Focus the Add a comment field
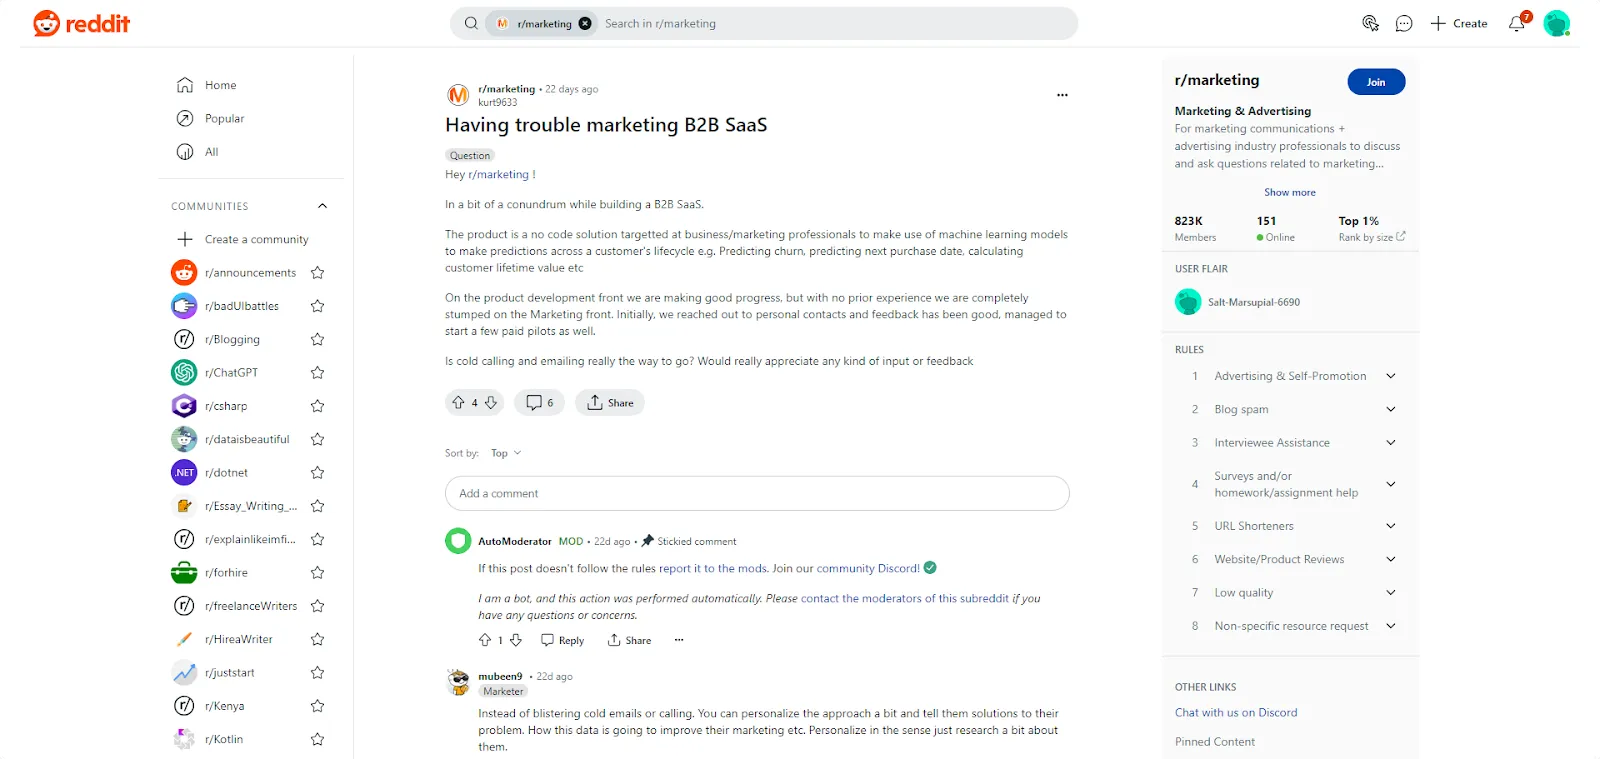The height and width of the screenshot is (759, 1600). 757,493
